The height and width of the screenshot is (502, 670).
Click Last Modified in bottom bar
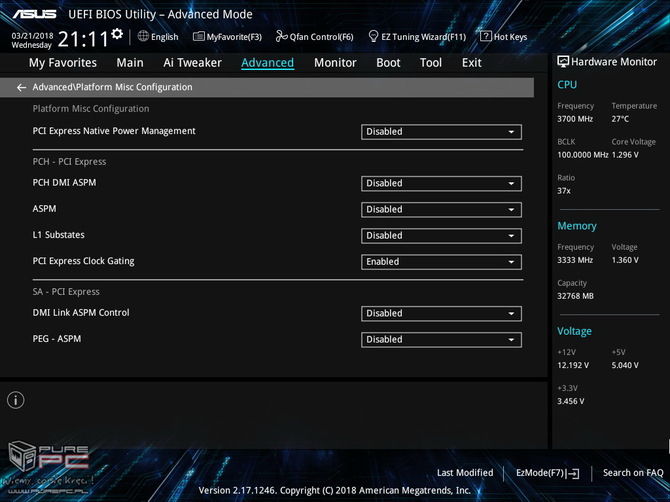pyautogui.click(x=465, y=473)
